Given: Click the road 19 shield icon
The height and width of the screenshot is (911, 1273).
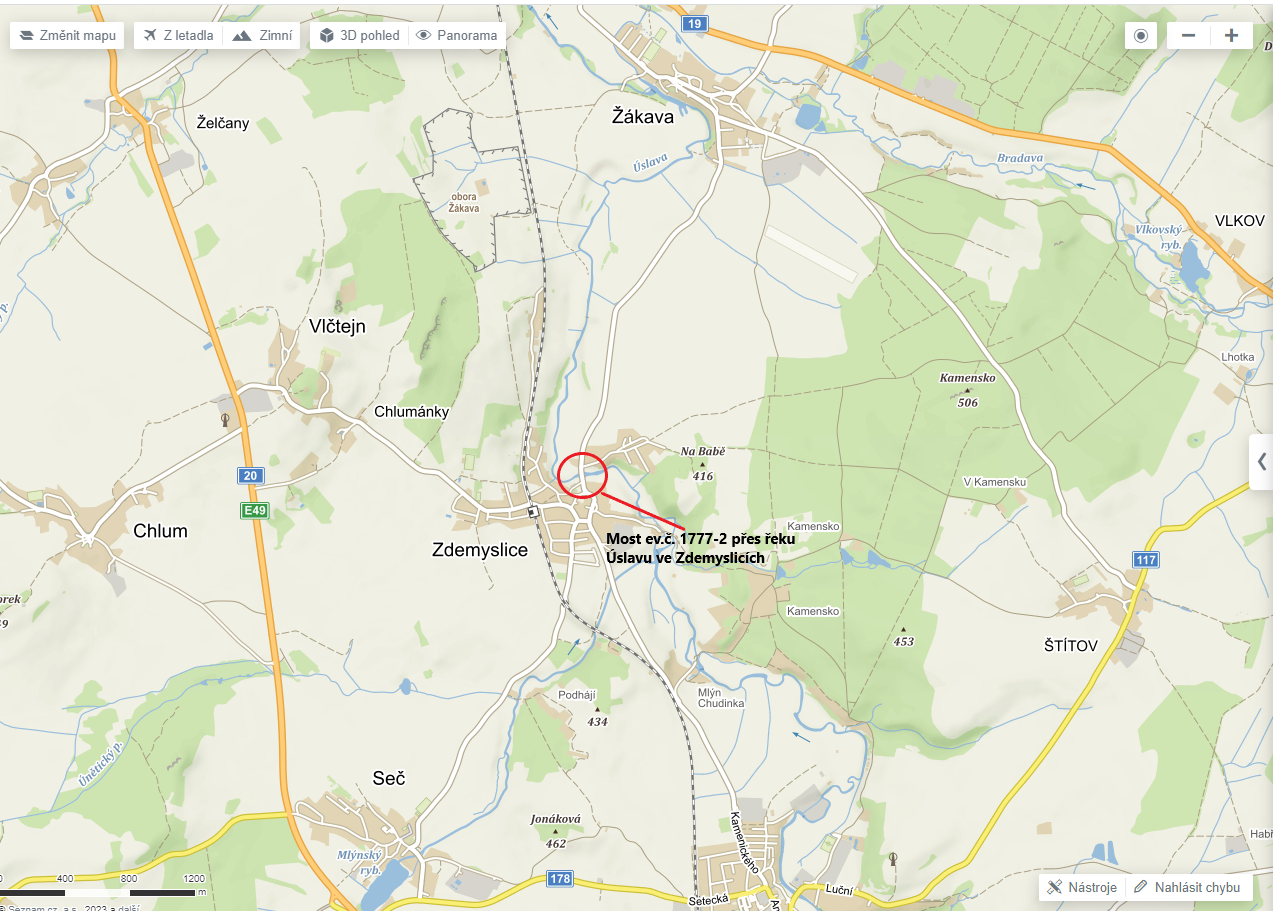Looking at the screenshot, I should (694, 22).
